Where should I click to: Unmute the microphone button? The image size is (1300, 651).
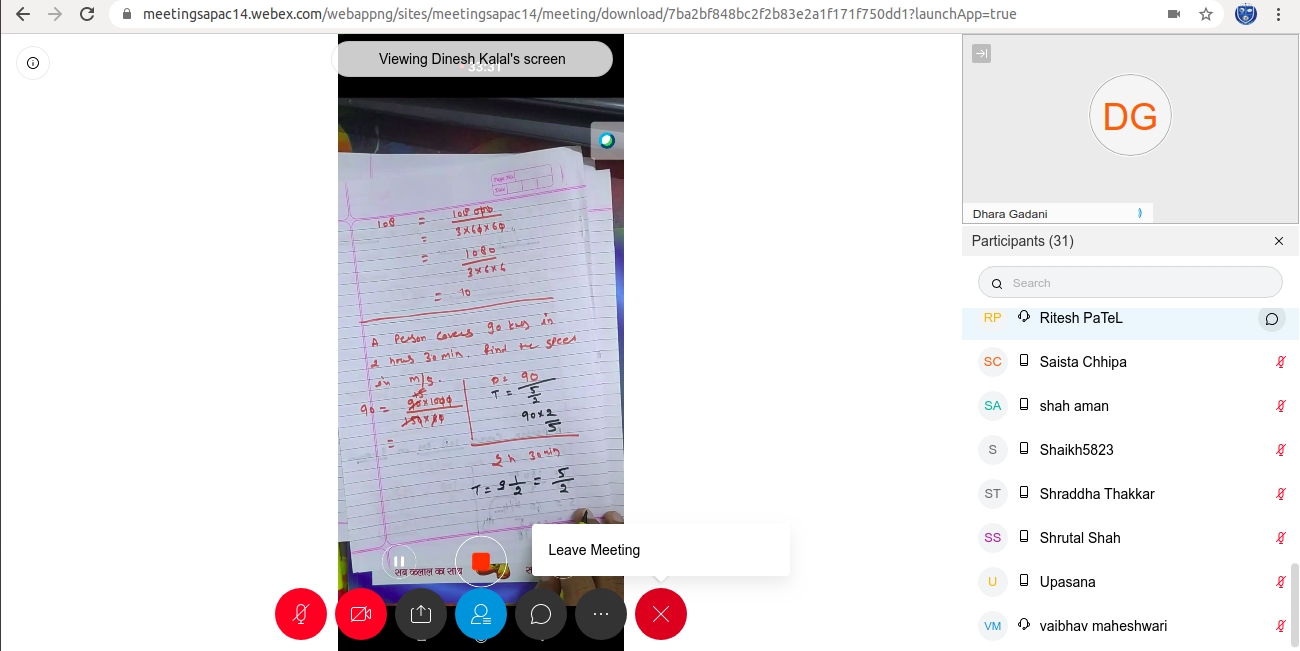point(301,614)
